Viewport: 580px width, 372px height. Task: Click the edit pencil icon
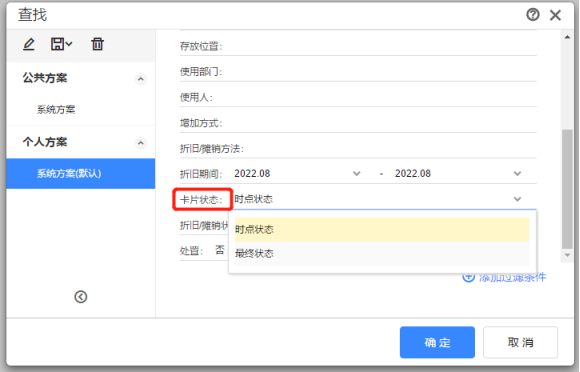click(29, 44)
